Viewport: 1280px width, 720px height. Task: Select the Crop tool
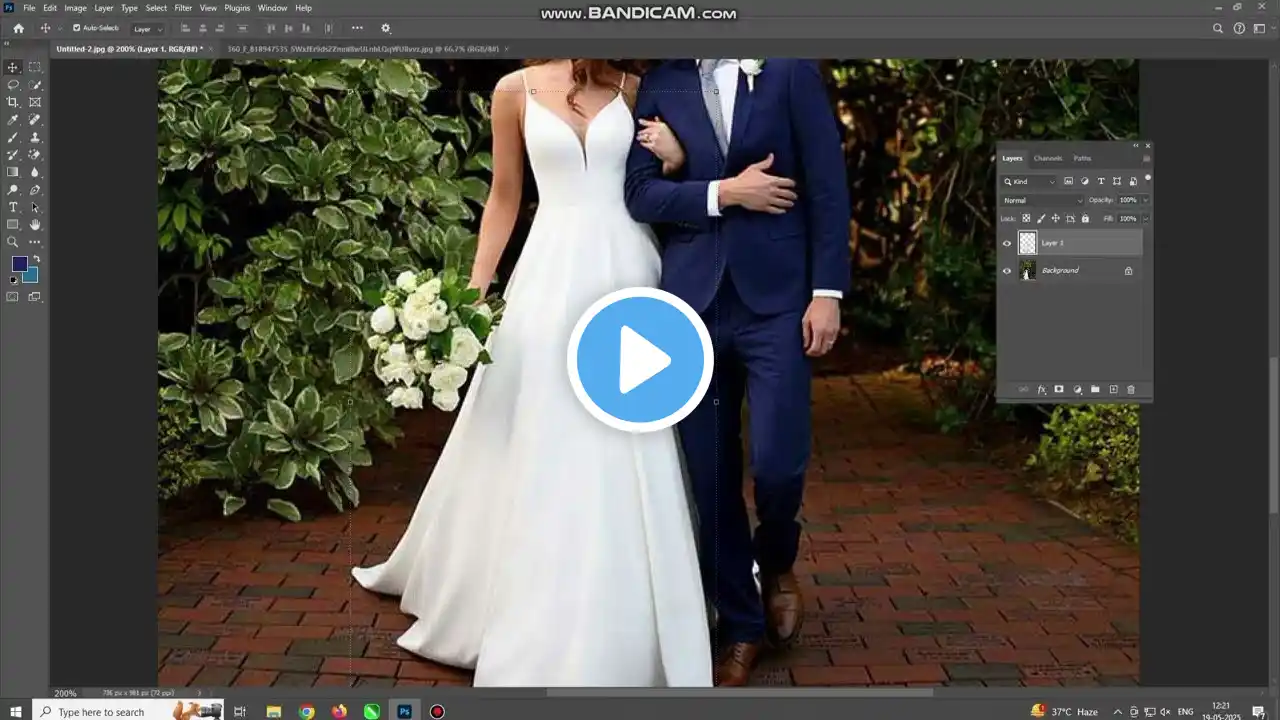(13, 102)
